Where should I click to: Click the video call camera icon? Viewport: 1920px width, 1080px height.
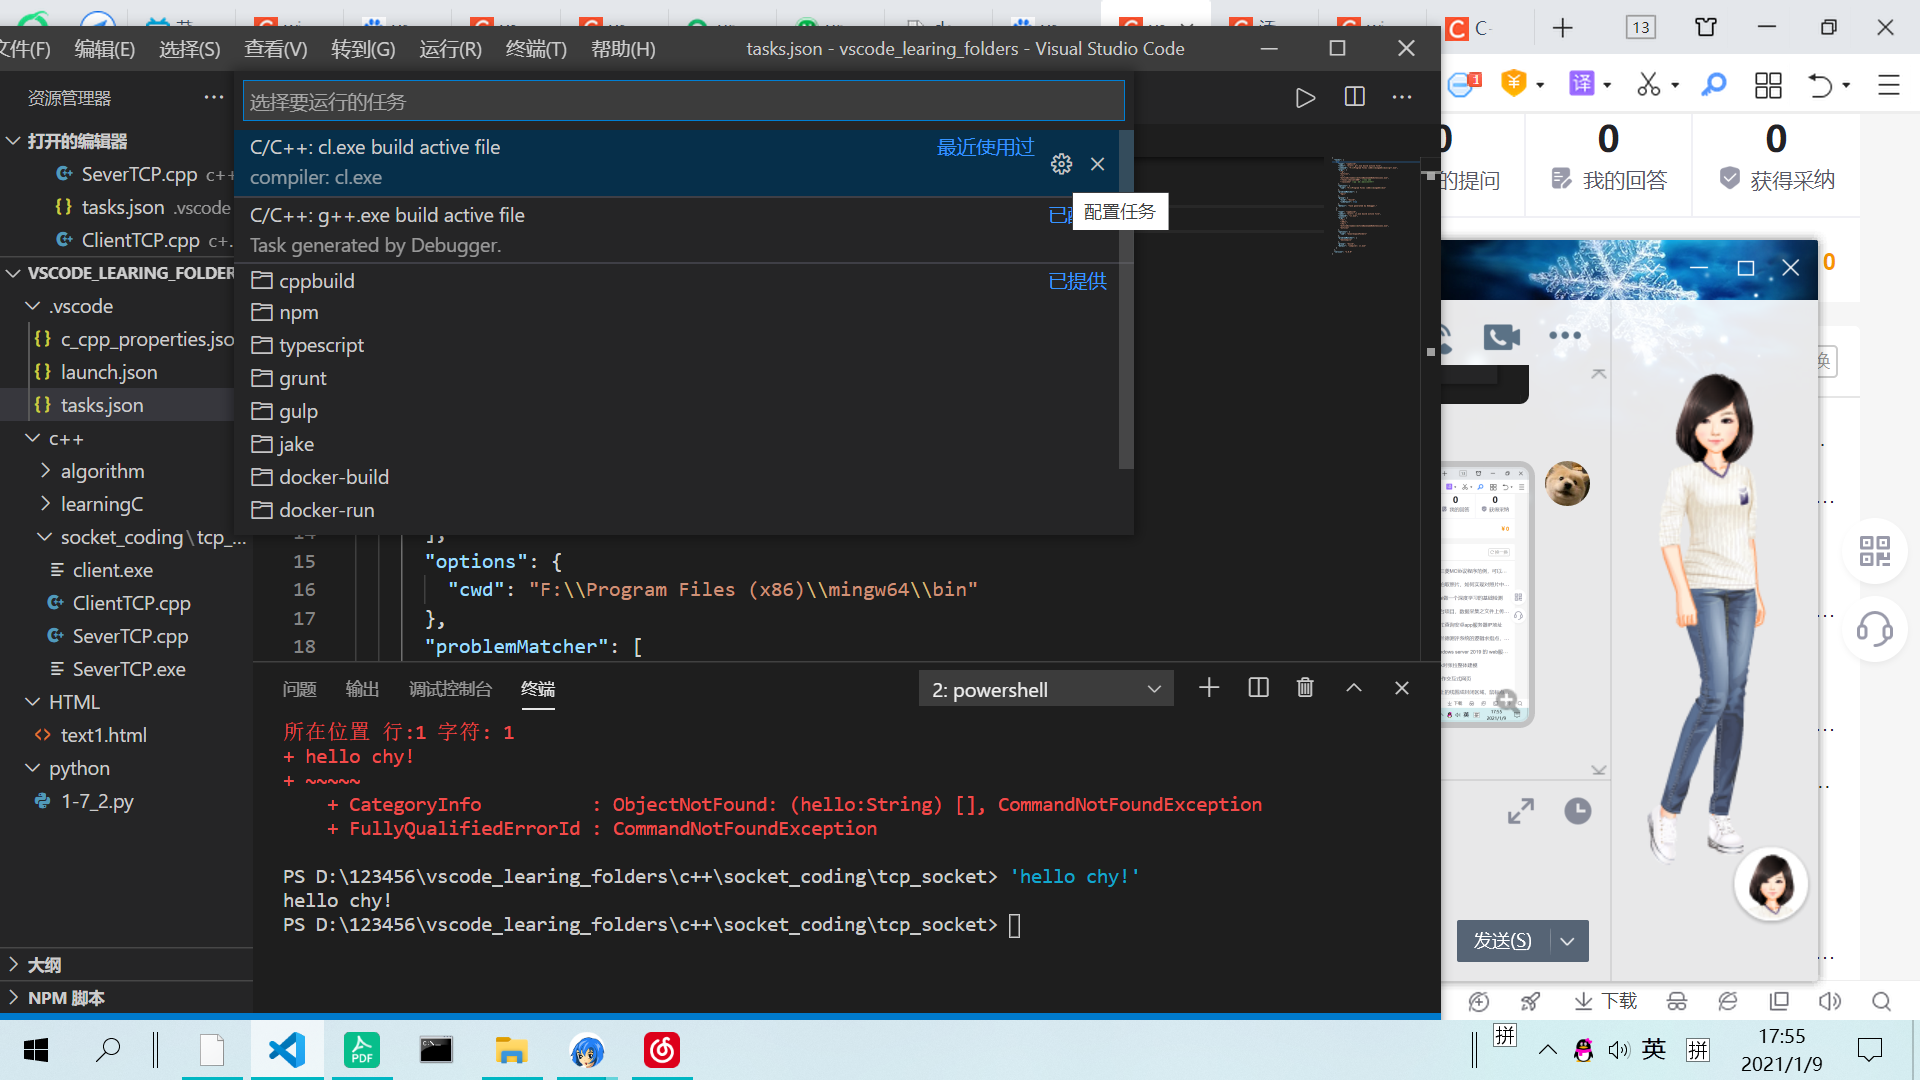1501,337
